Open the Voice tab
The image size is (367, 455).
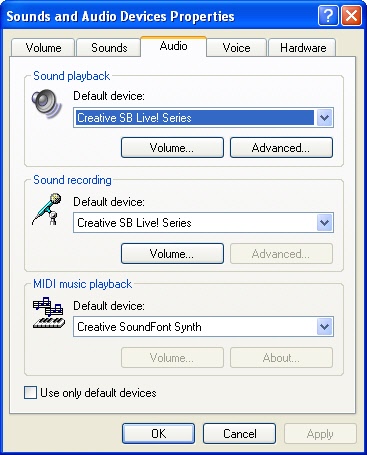tap(236, 48)
